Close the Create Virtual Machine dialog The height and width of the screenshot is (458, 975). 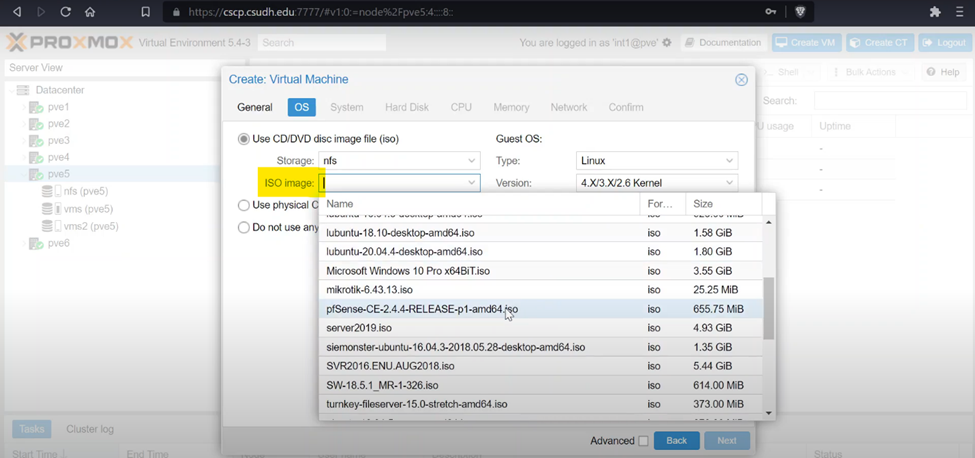[x=741, y=80]
